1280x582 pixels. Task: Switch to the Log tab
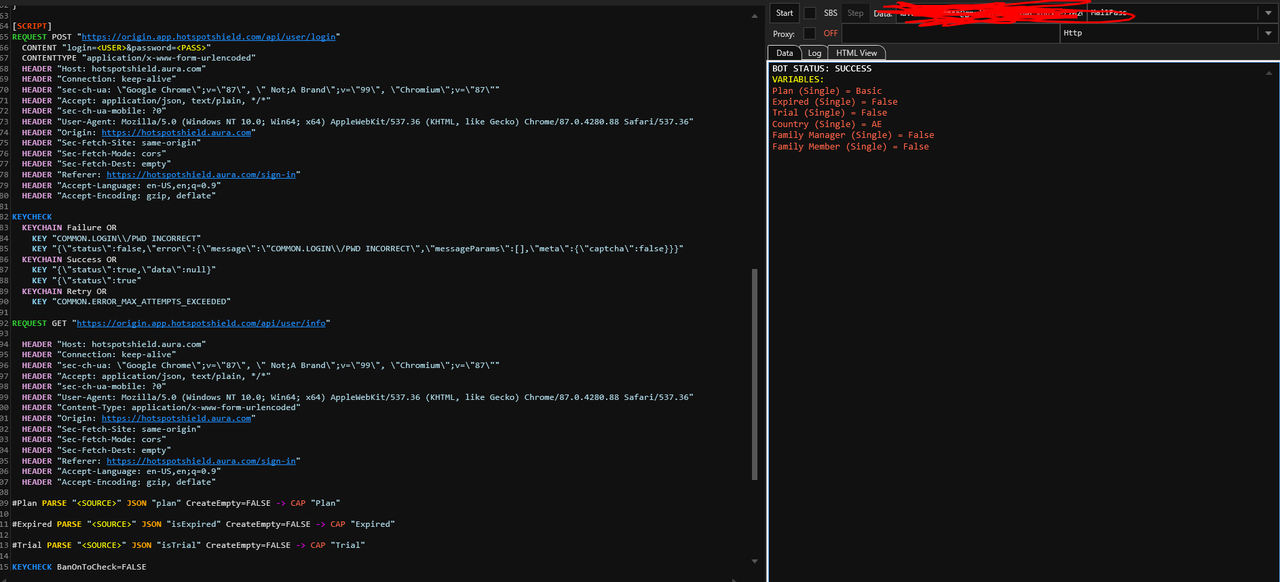[814, 53]
